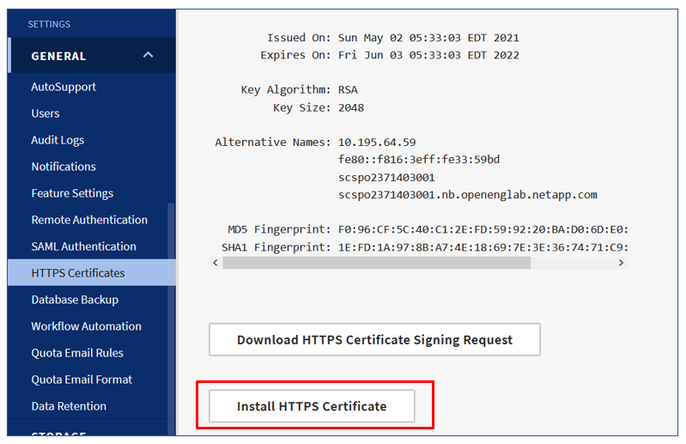Click the Issued On date value
The height and width of the screenshot is (444, 686).
point(428,38)
